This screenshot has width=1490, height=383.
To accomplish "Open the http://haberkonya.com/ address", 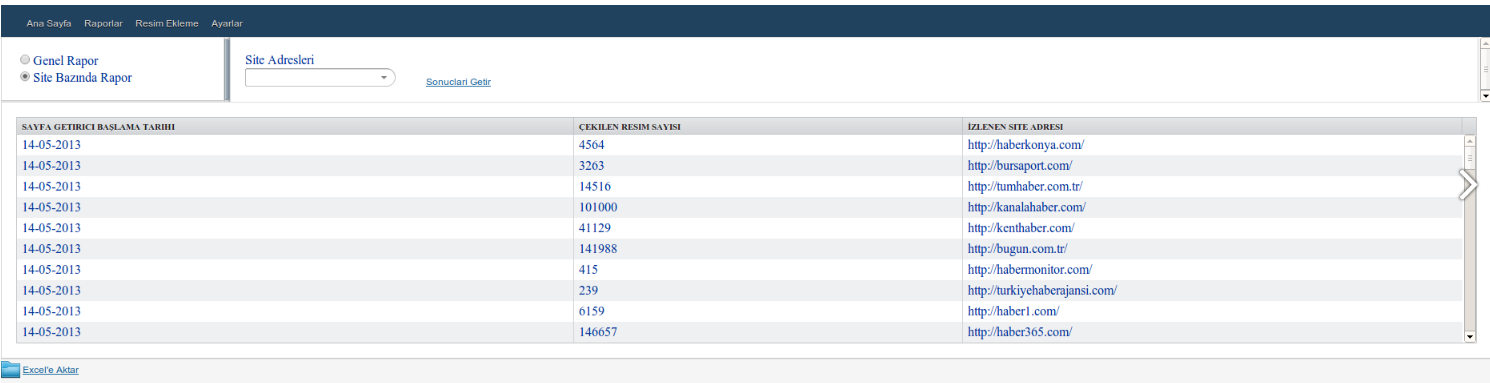I will pos(1026,145).
